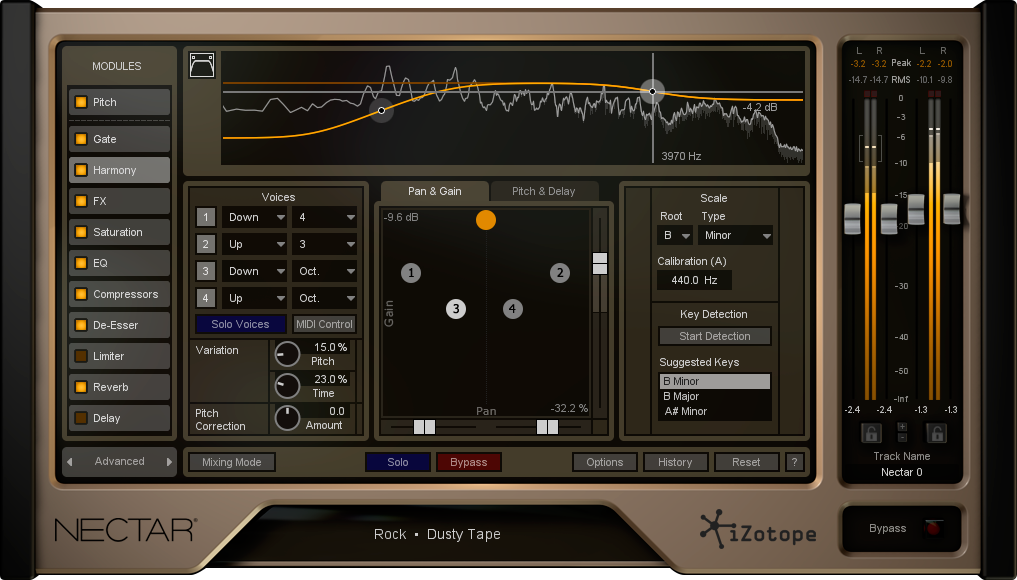The width and height of the screenshot is (1017, 580).
Task: Click the Variation Time knob
Action: [287, 386]
